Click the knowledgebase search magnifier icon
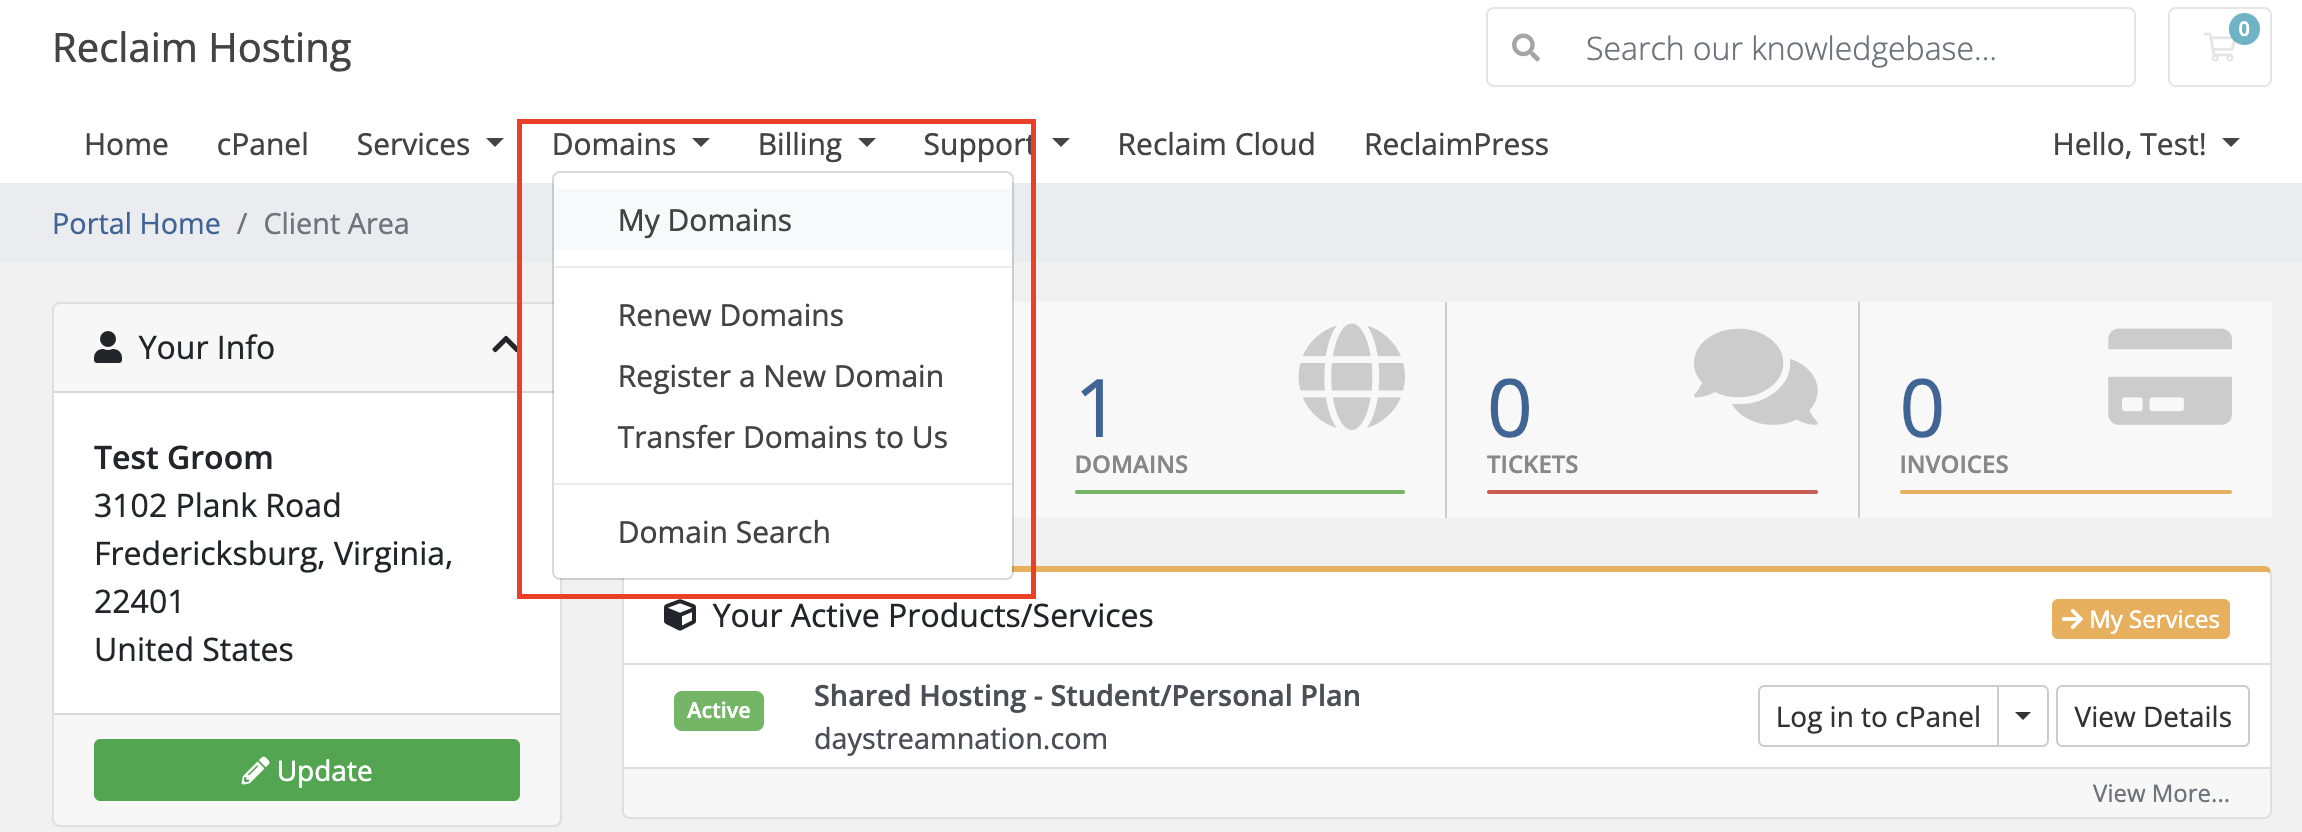Image resolution: width=2302 pixels, height=832 pixels. point(1525,47)
